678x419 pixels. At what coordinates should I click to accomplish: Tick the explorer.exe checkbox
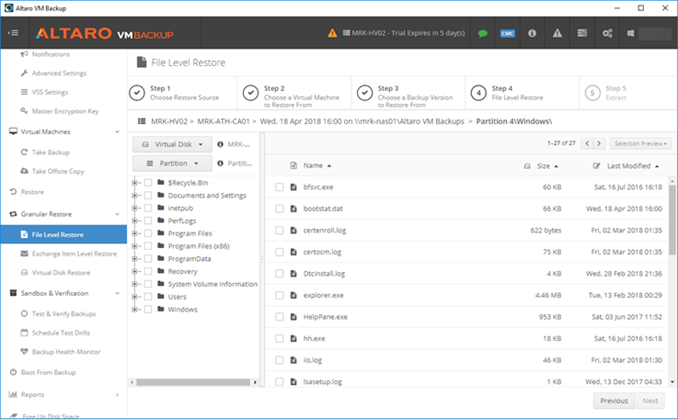pos(279,295)
